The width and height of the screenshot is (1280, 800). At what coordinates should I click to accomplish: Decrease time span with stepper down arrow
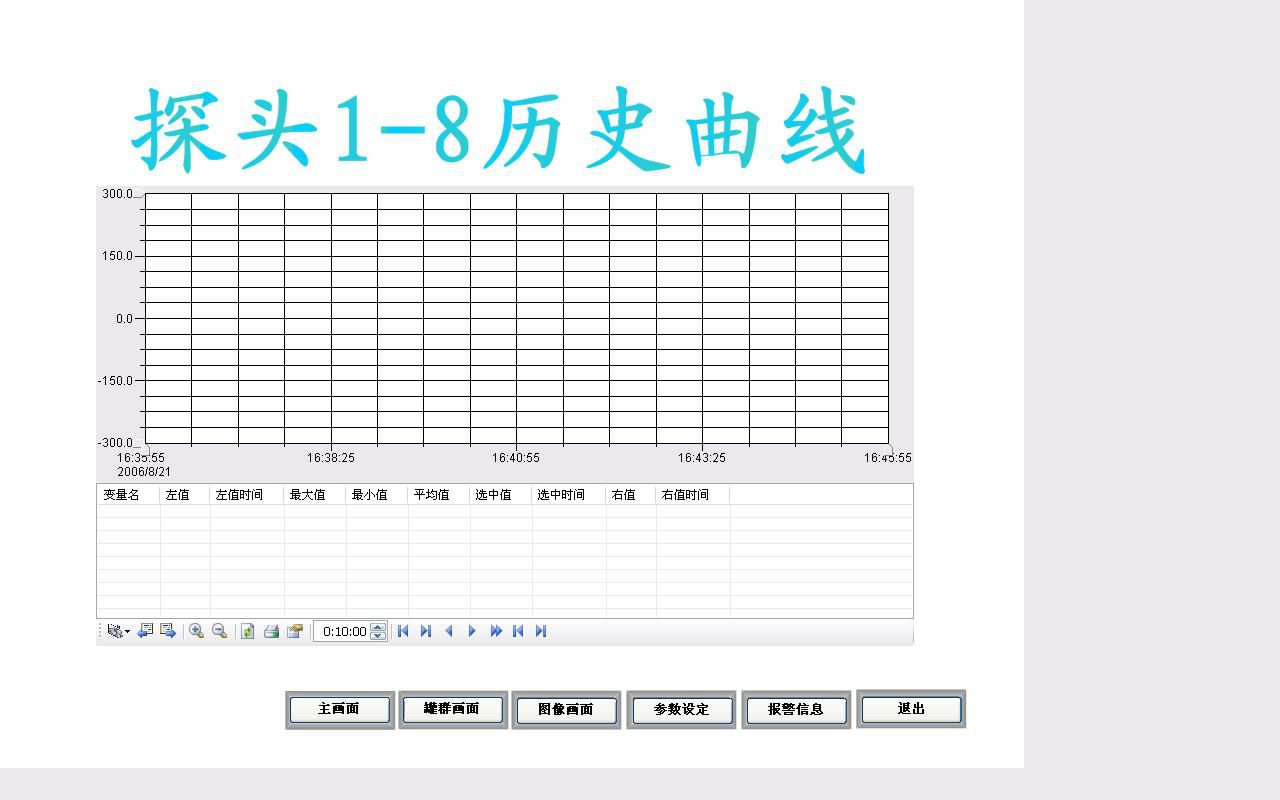[378, 636]
